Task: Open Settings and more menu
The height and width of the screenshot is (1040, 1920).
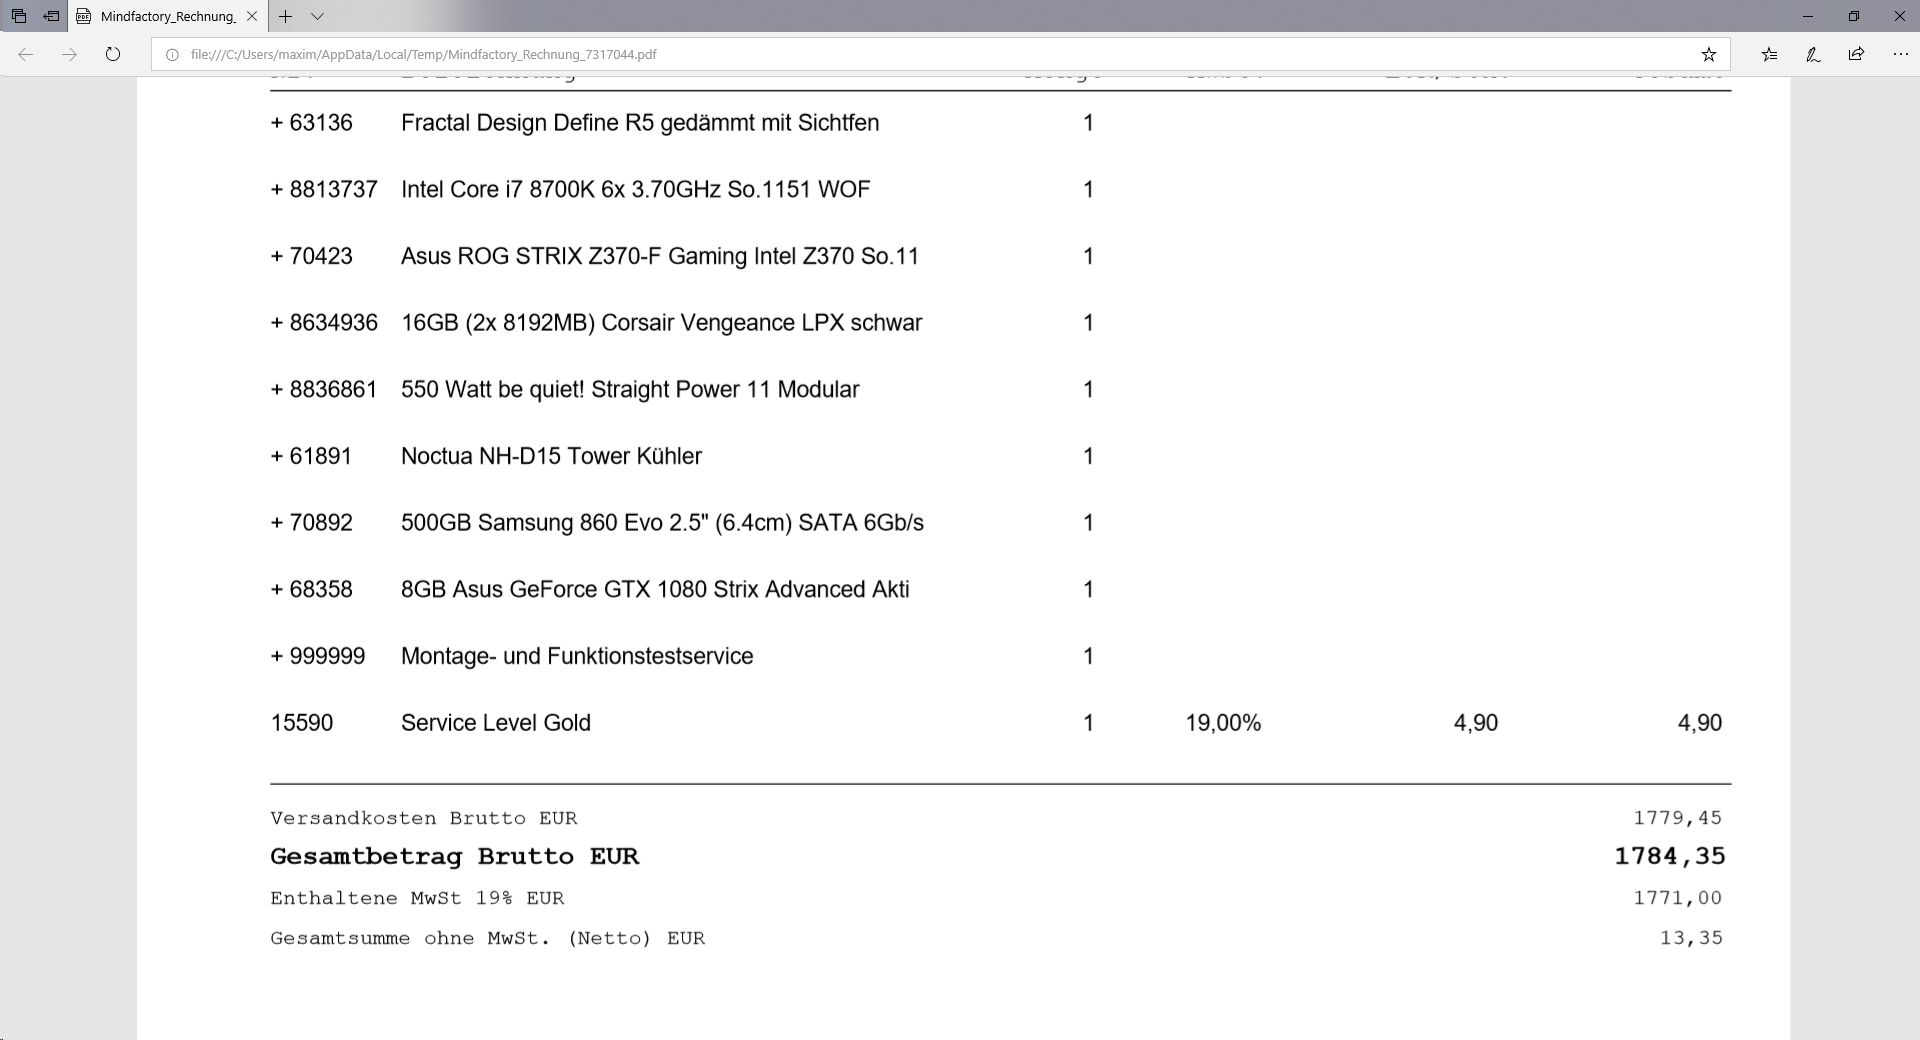Action: click(1899, 54)
